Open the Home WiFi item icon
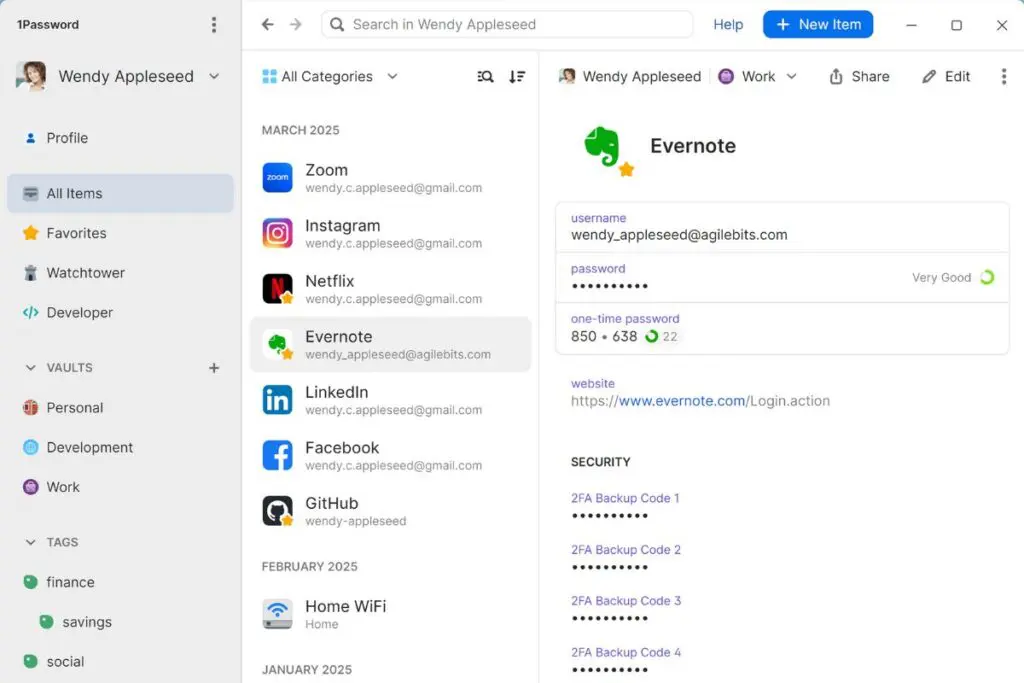This screenshot has width=1024, height=683. [x=278, y=614]
